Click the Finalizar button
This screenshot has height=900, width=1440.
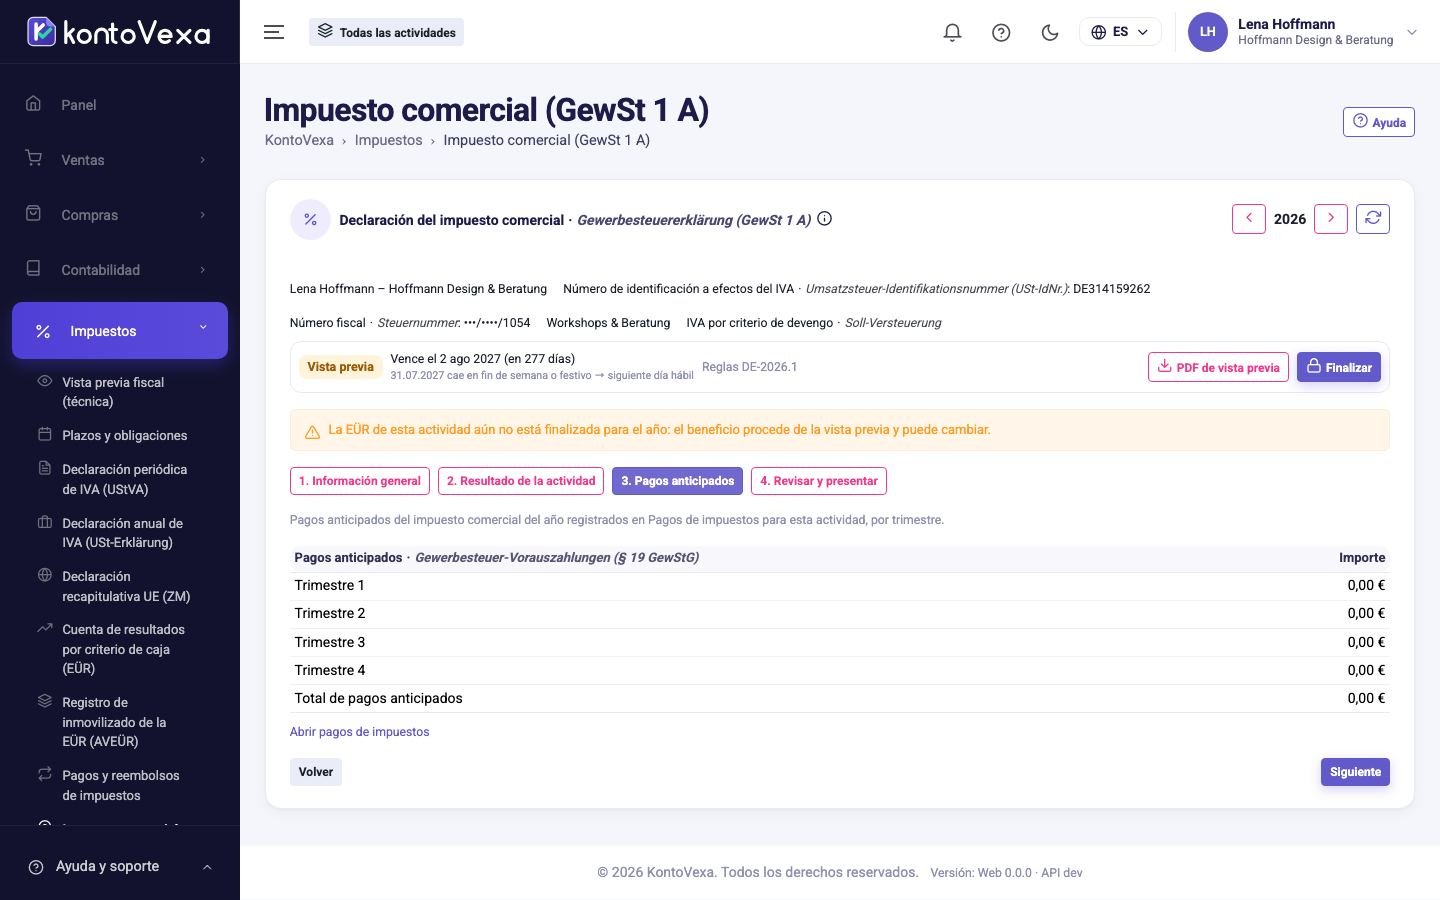point(1339,367)
